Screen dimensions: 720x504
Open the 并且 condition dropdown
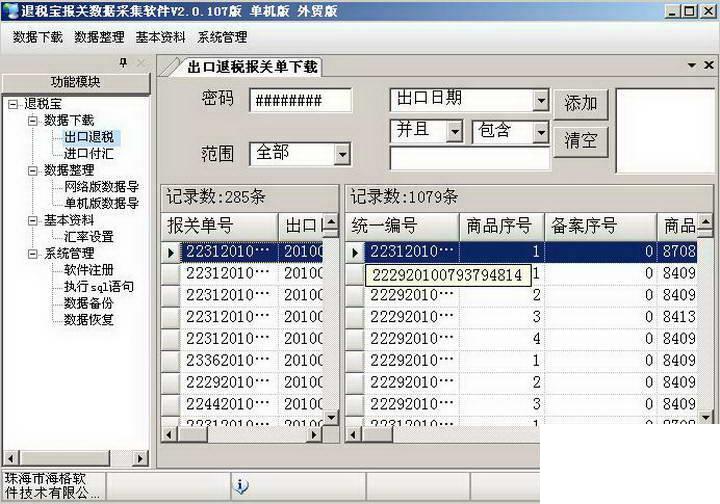click(x=454, y=132)
